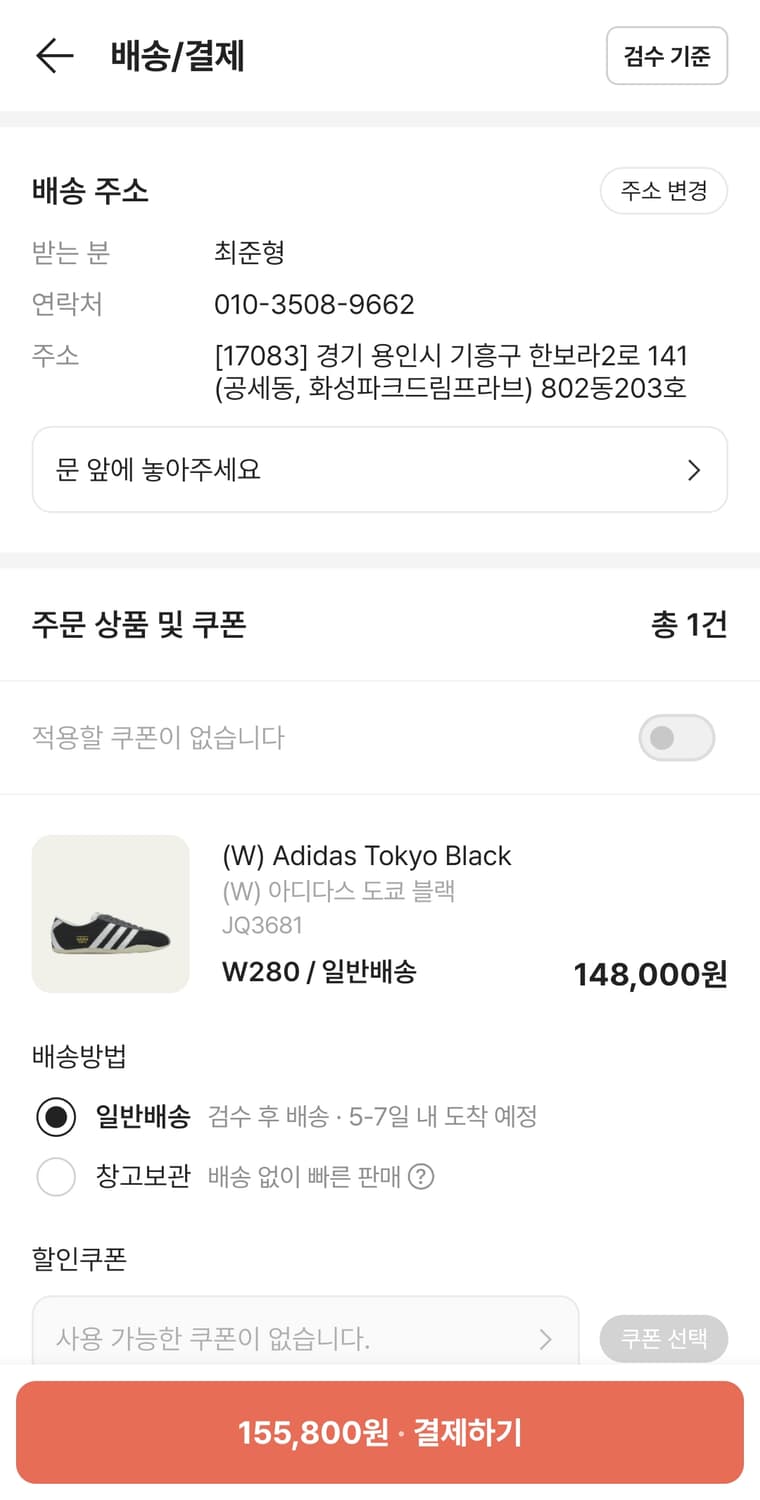This screenshot has height=1500, width=760.
Task: Tap 155,800원 결제하기 to pay
Action: (x=380, y=1433)
